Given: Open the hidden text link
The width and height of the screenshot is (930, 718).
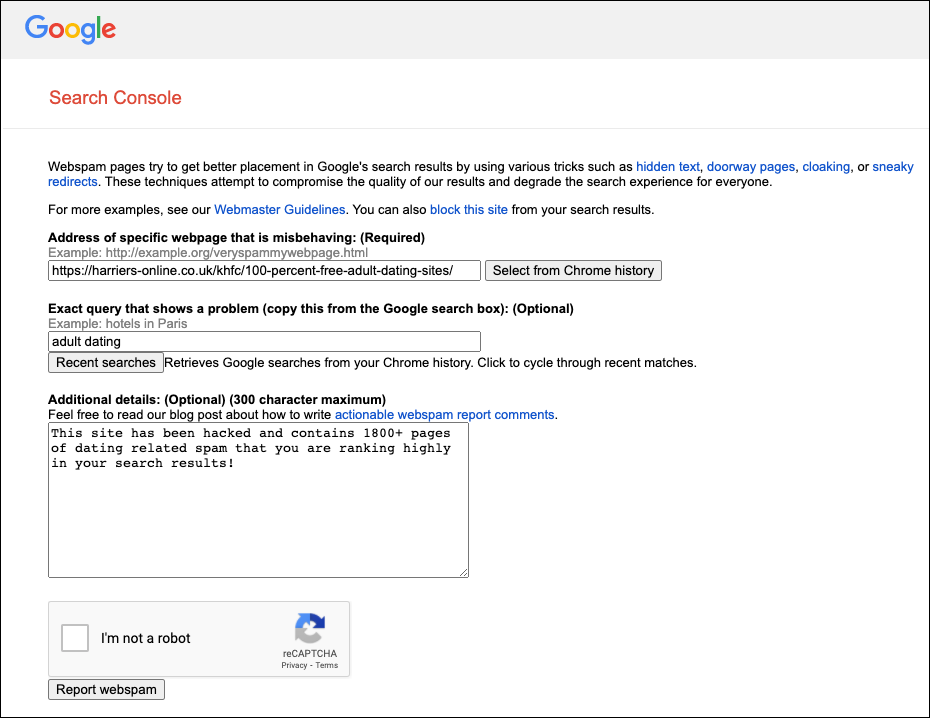Looking at the screenshot, I should pos(668,167).
